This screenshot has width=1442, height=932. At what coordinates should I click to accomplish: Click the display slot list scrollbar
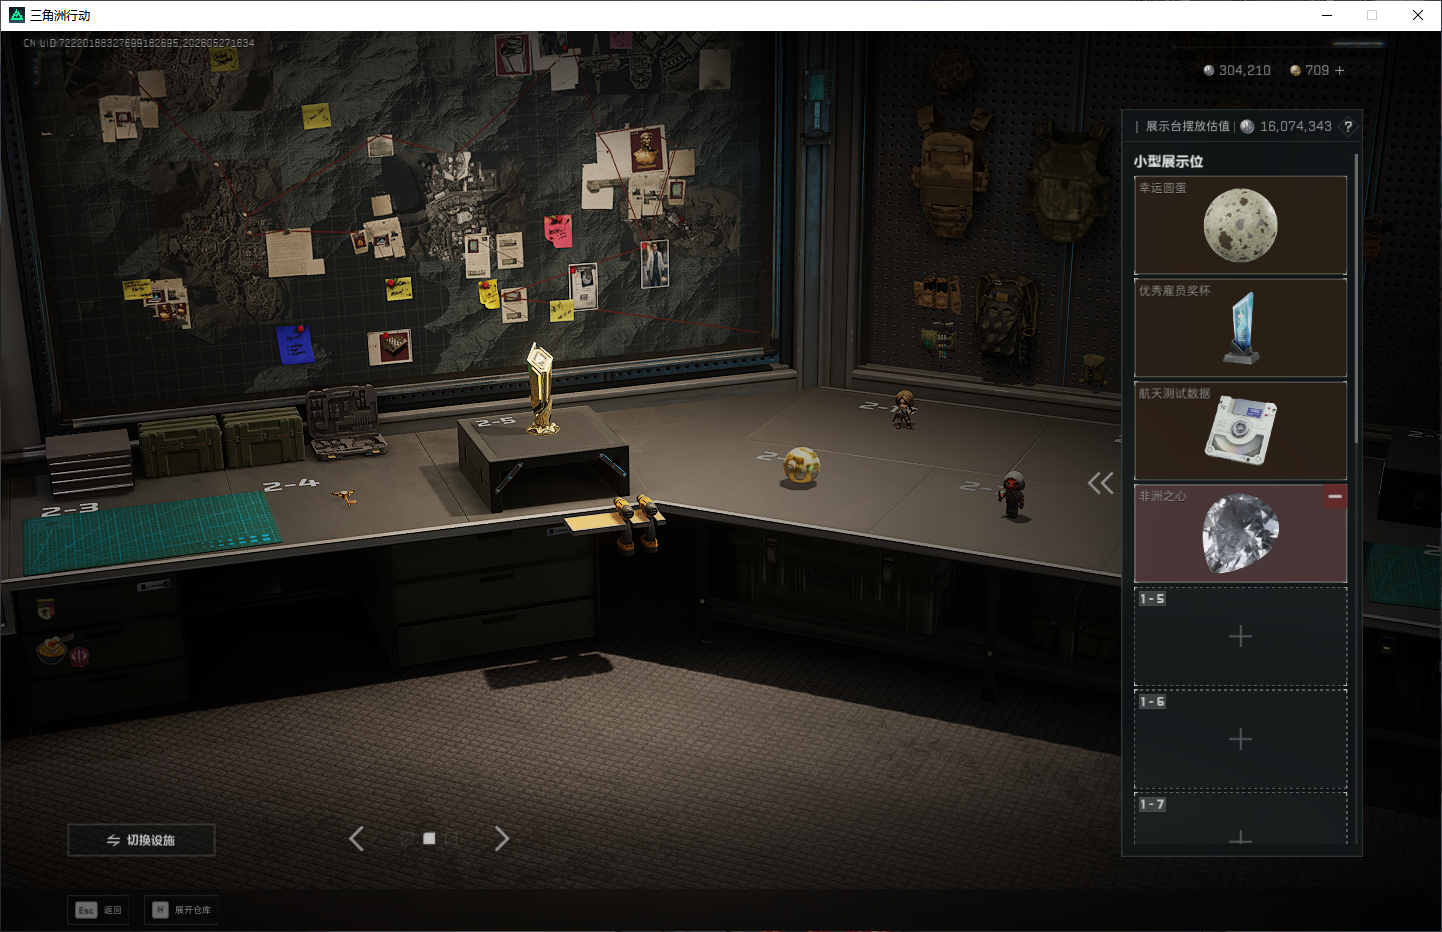[x=1356, y=298]
